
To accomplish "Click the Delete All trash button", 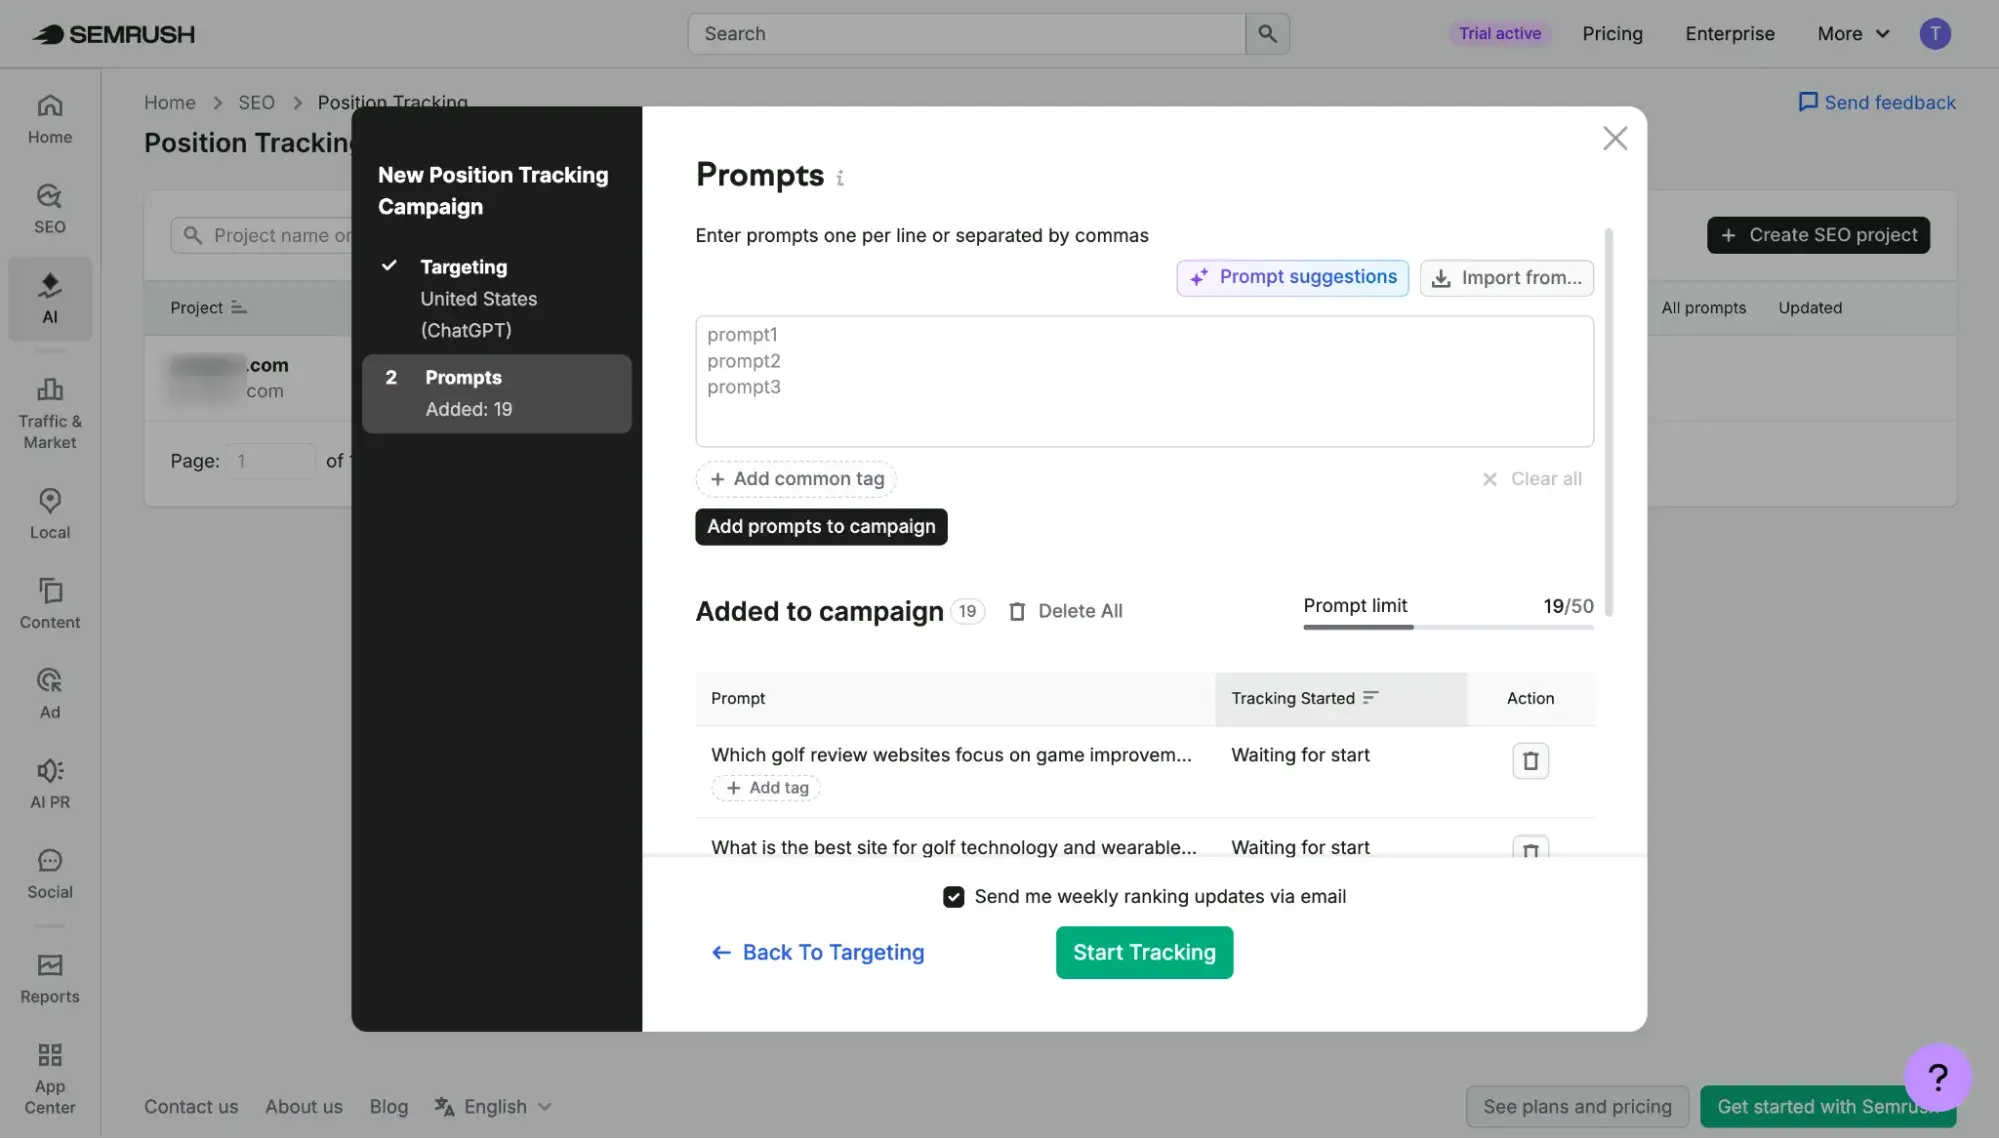I will pos(1065,611).
